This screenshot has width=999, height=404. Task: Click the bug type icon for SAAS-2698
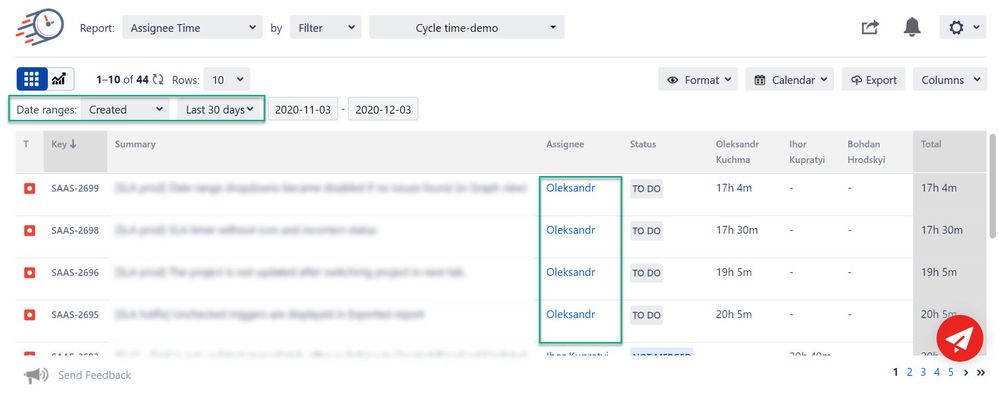click(29, 231)
